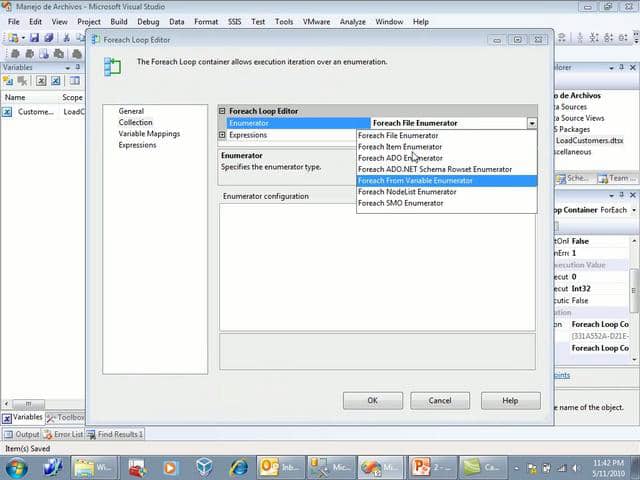Click the Help button in dialog
Screen dimensions: 640x480
click(x=510, y=401)
